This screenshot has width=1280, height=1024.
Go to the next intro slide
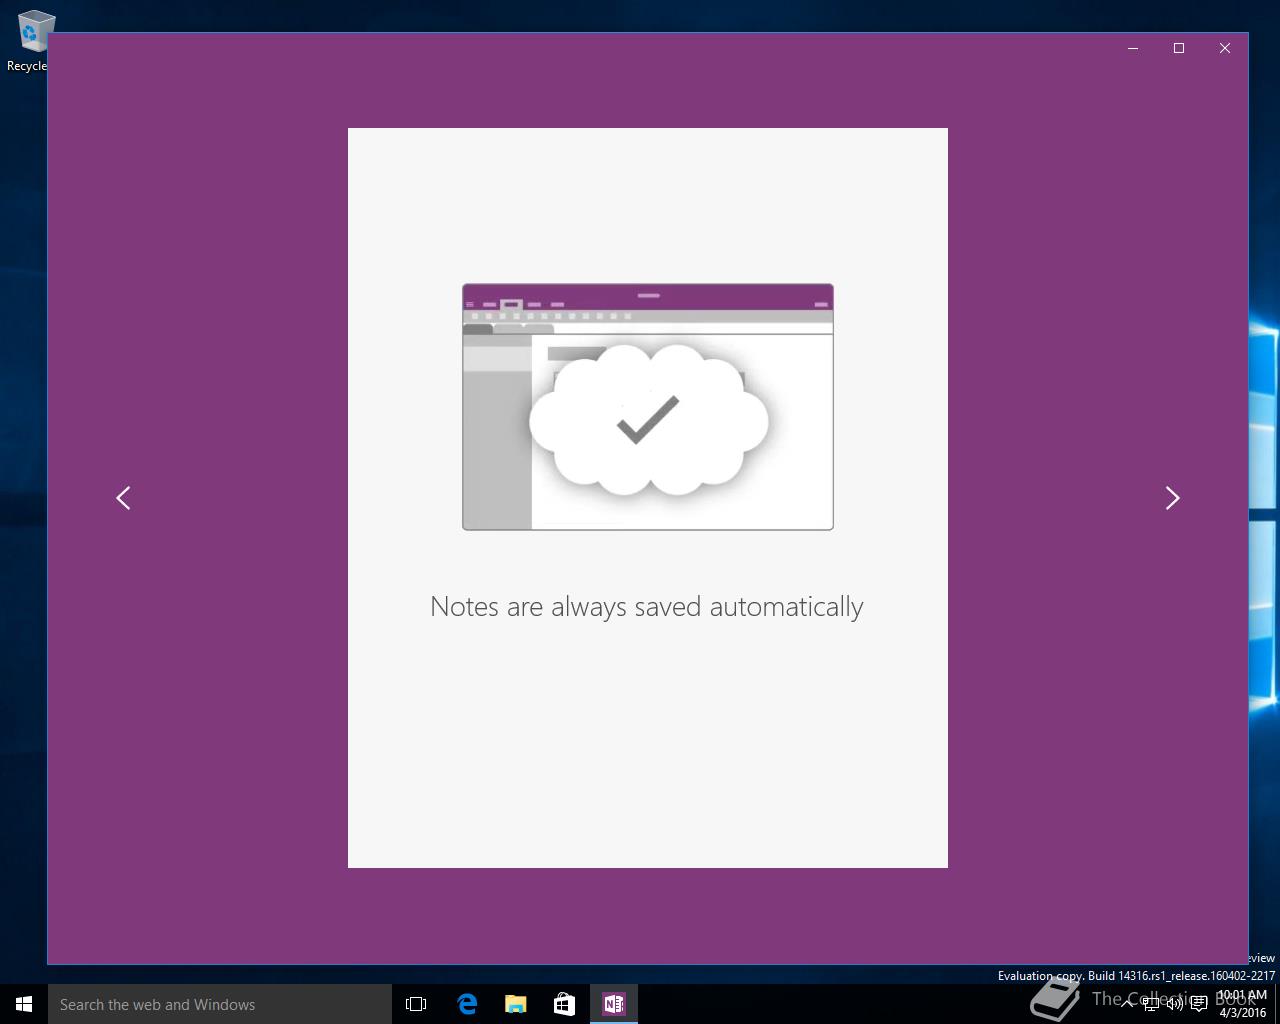click(x=1172, y=498)
